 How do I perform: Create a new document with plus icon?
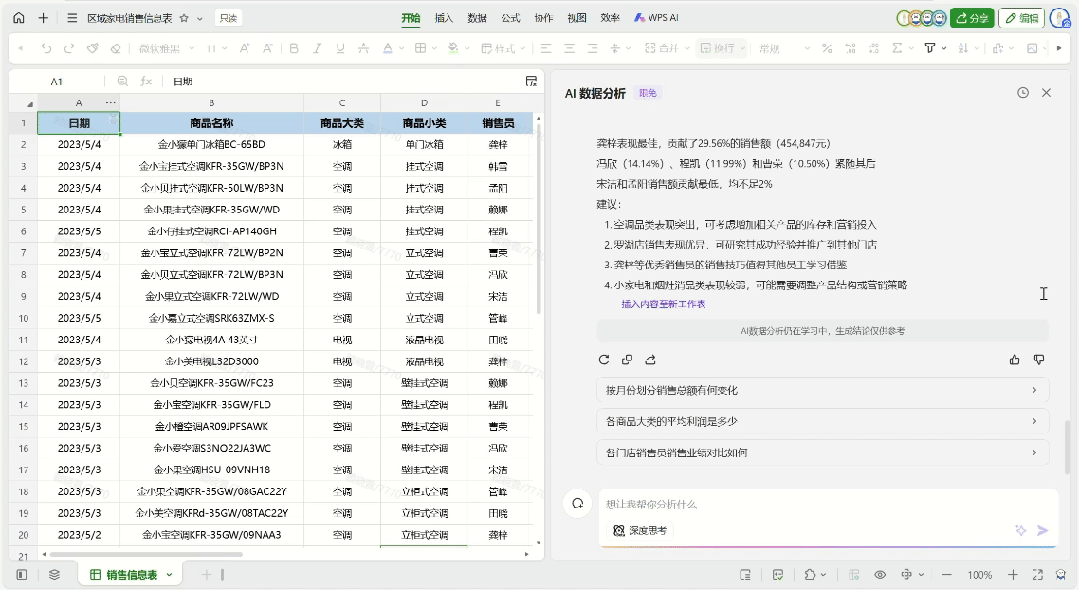[x=43, y=18]
